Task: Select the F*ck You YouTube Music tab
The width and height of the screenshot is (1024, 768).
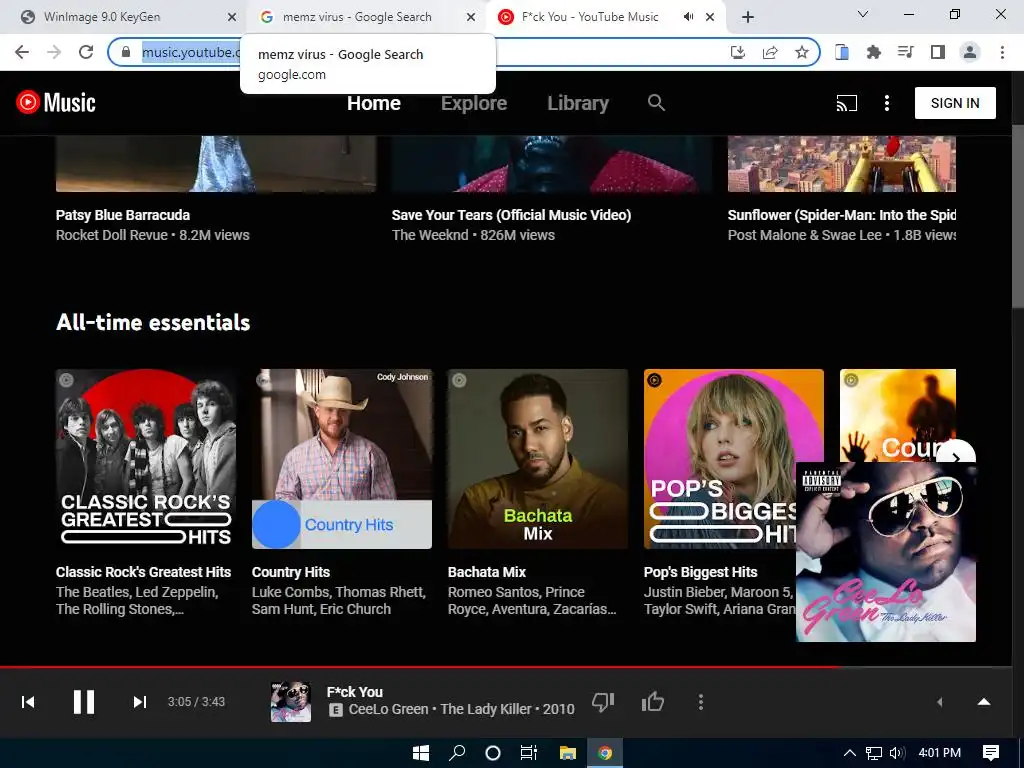Action: pos(589,17)
